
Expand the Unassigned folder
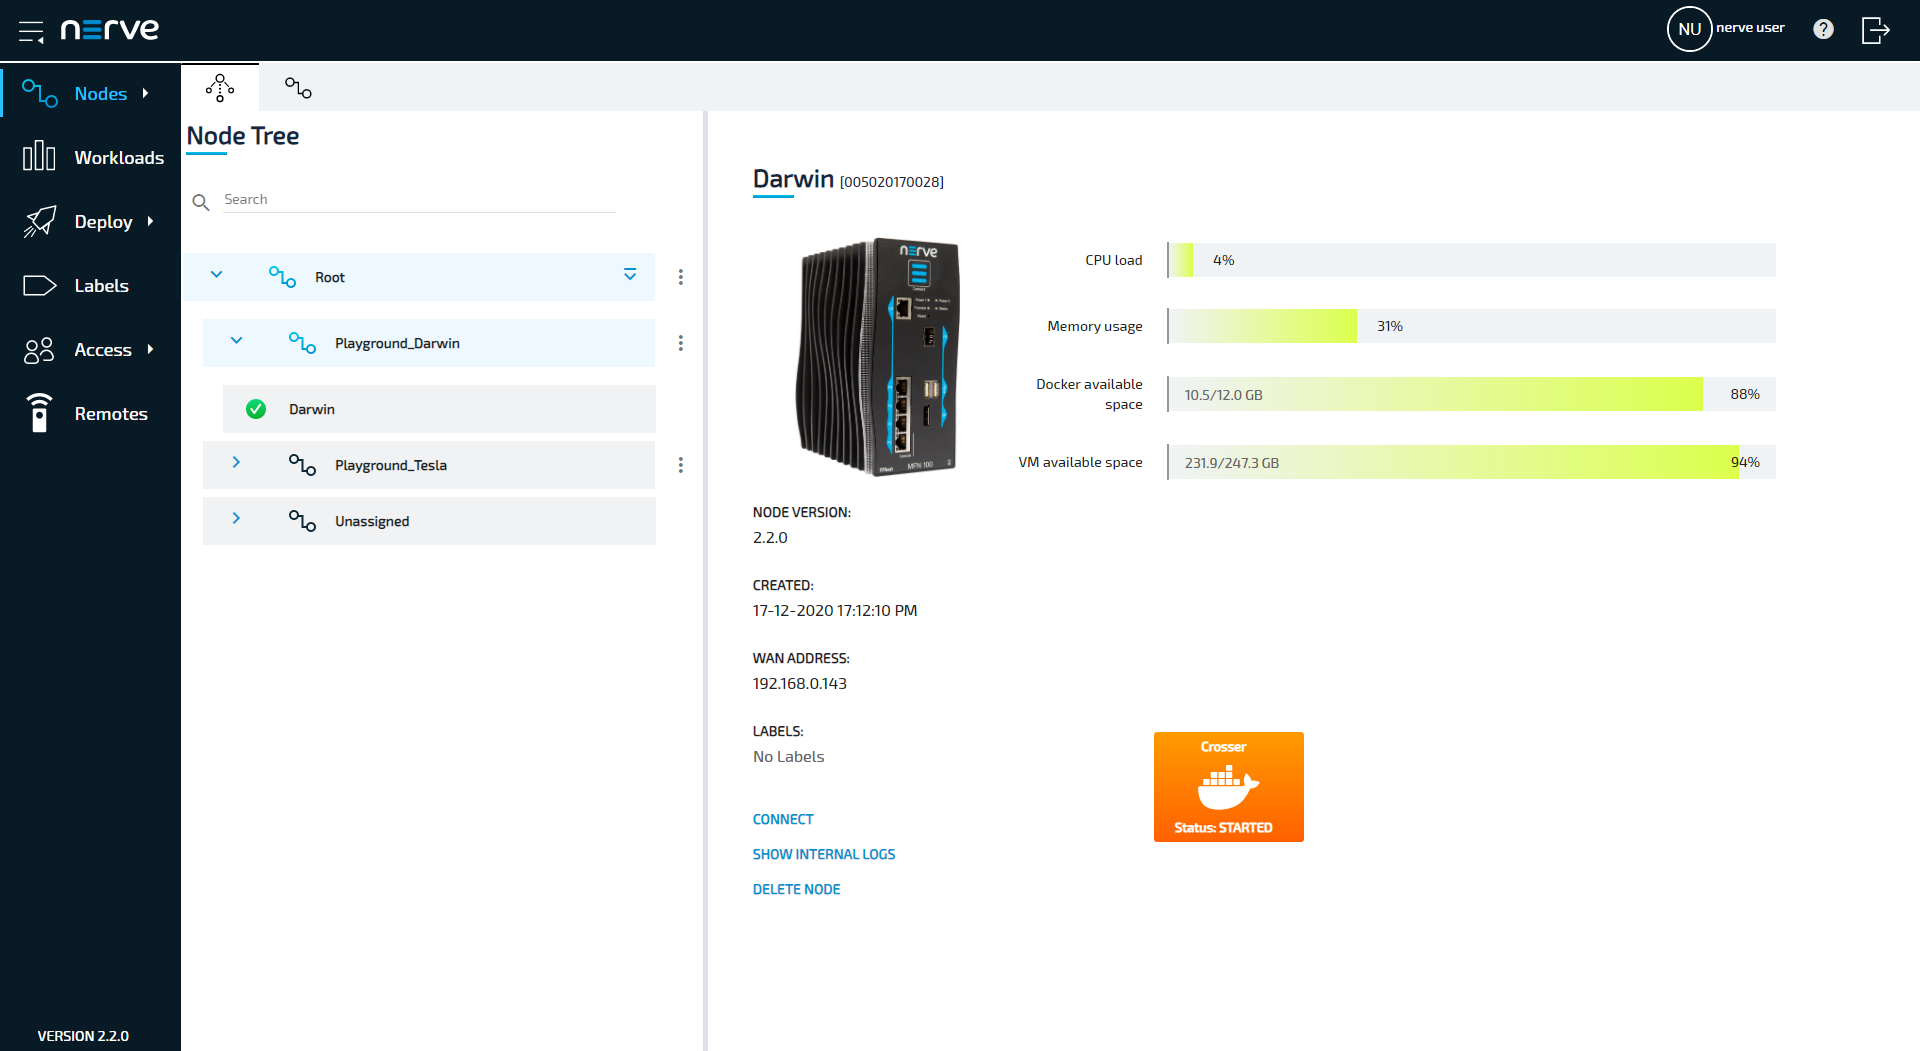(236, 518)
